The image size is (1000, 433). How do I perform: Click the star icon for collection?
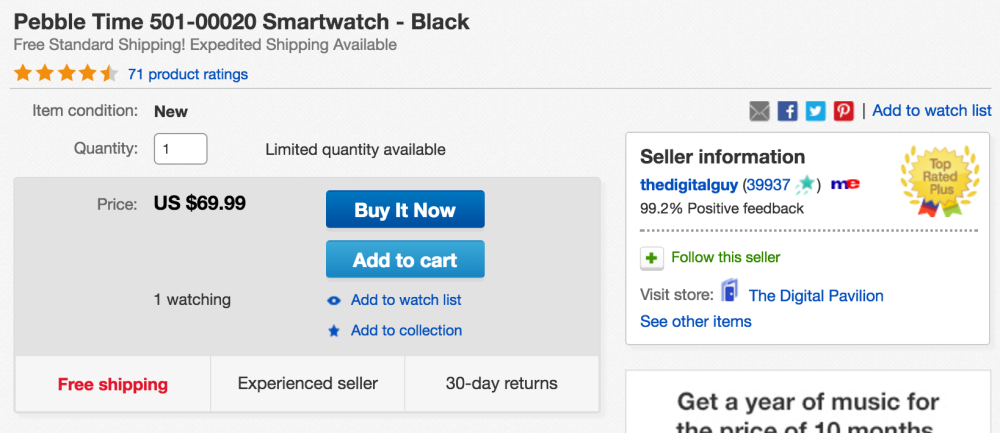[334, 331]
